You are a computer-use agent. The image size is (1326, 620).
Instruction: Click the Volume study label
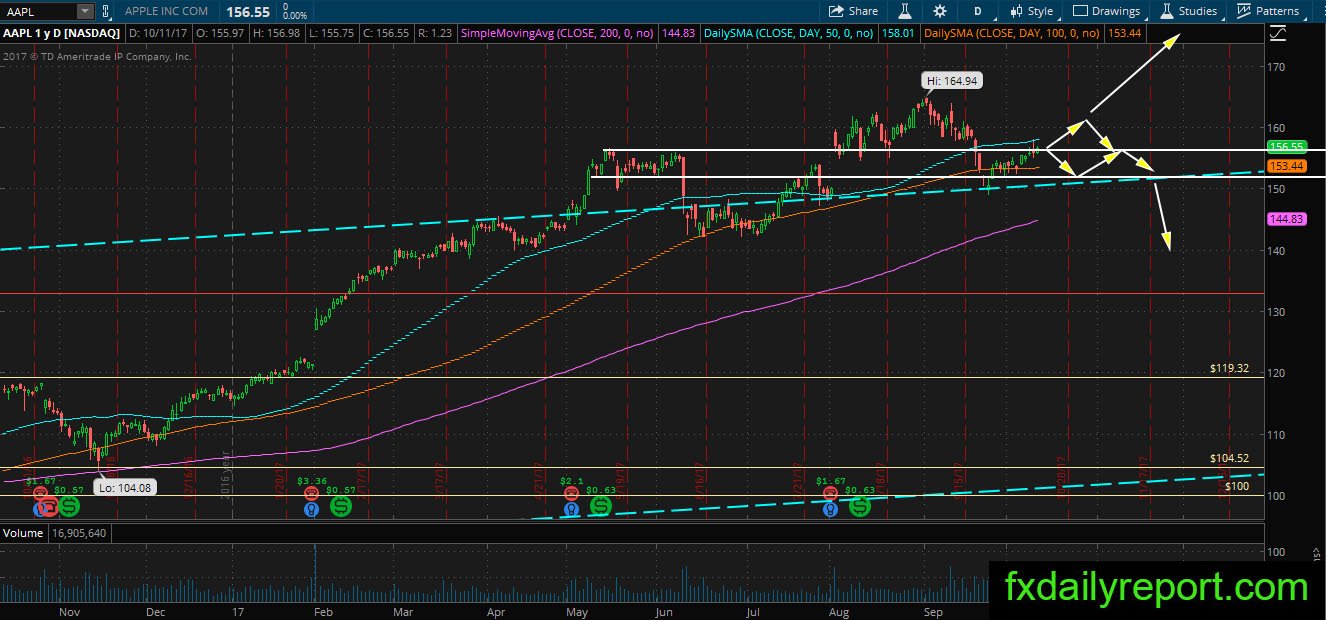click(x=23, y=533)
